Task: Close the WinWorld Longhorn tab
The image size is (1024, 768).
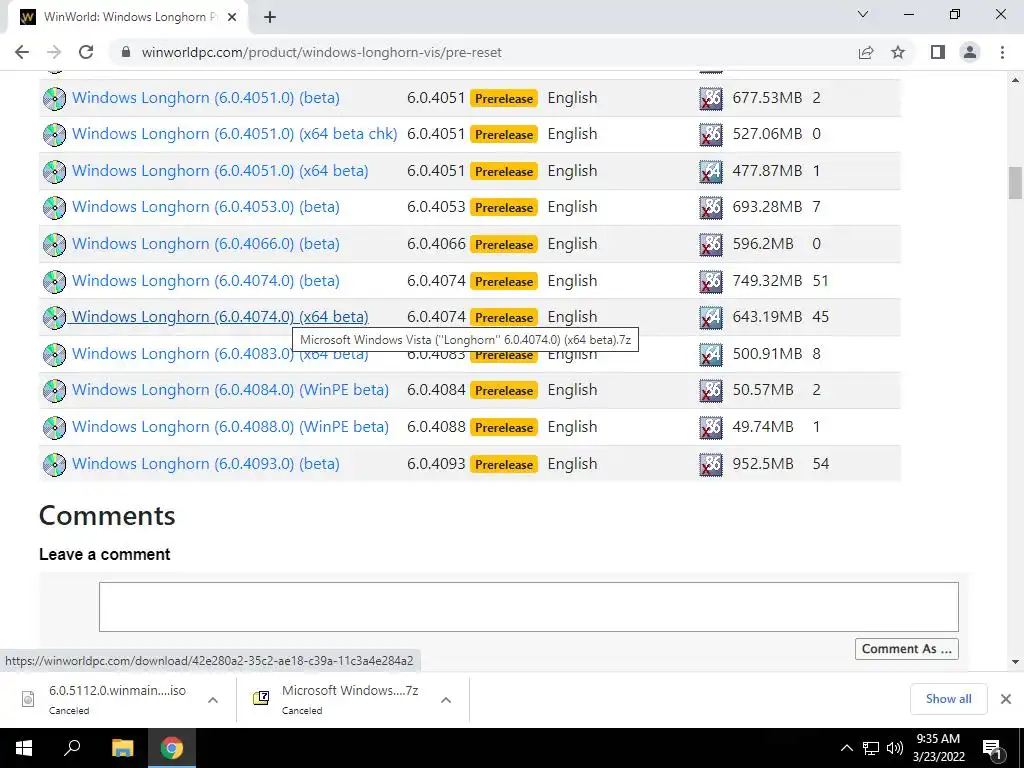Action: pyautogui.click(x=231, y=18)
